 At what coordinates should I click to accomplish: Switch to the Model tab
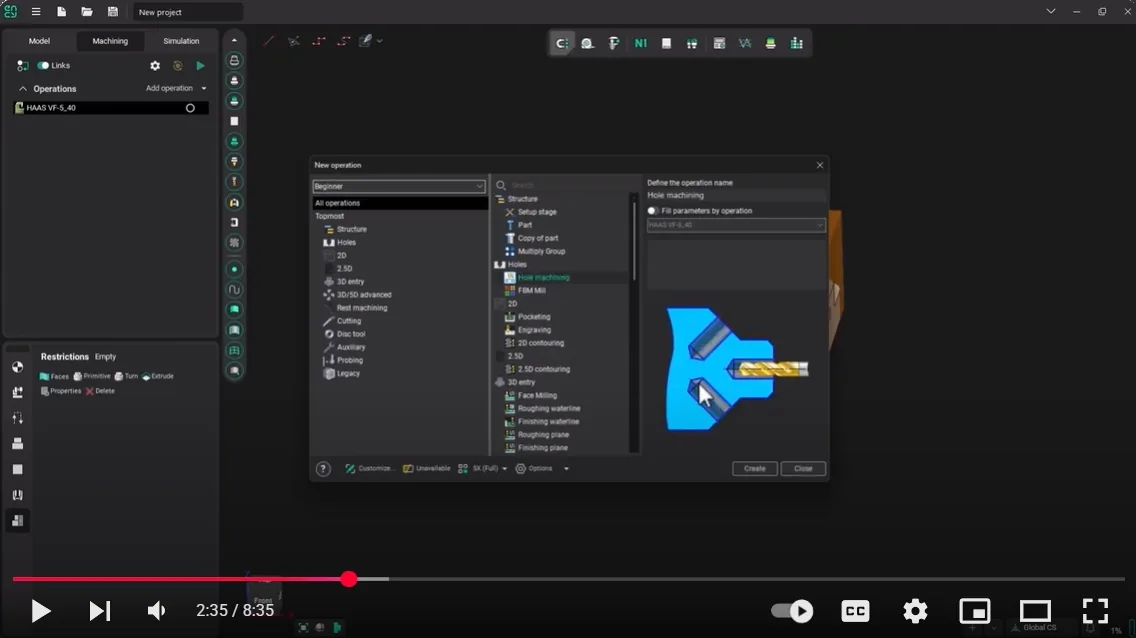click(39, 41)
